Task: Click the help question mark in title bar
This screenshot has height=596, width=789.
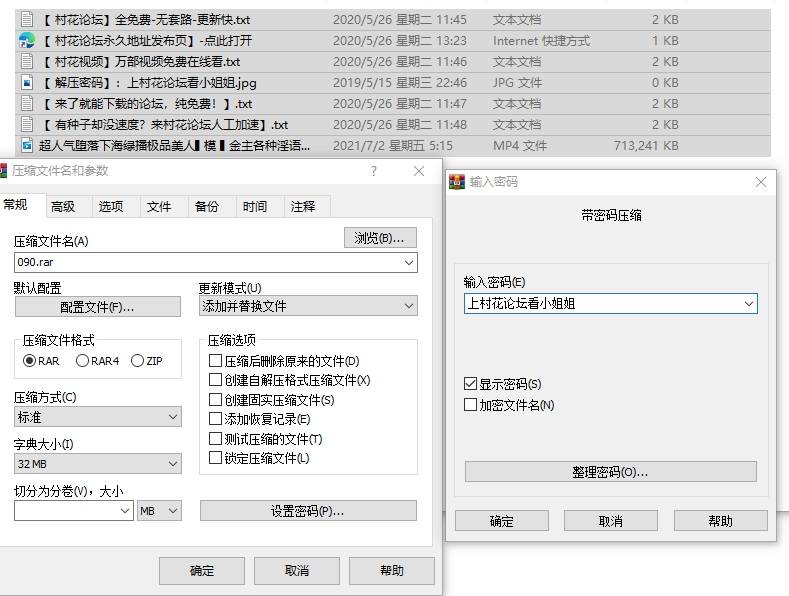Action: pyautogui.click(x=375, y=171)
